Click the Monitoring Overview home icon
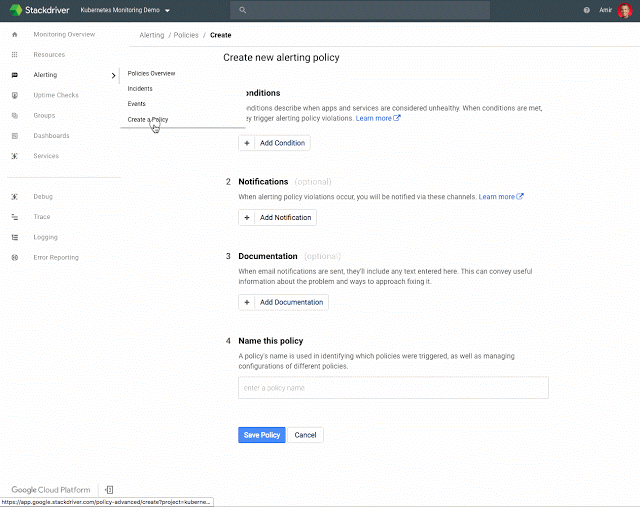This screenshot has width=640, height=507. coord(15,34)
